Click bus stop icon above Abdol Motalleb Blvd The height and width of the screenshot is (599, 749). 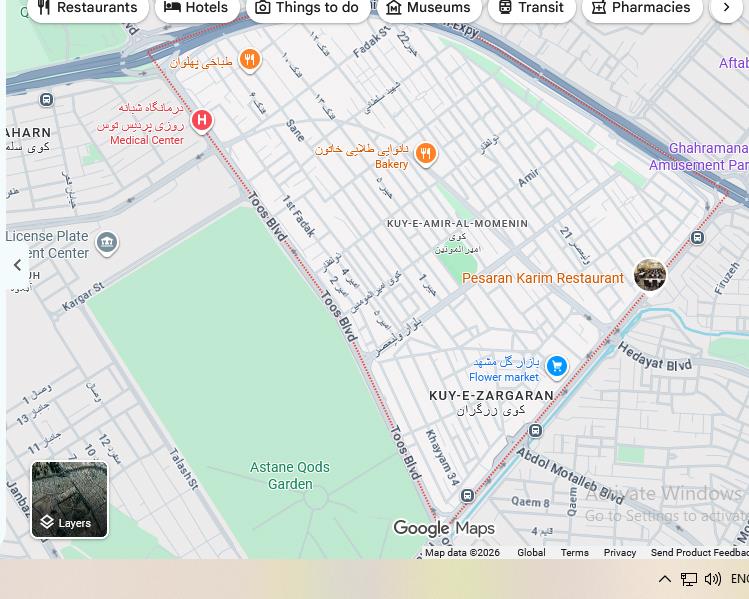535,430
